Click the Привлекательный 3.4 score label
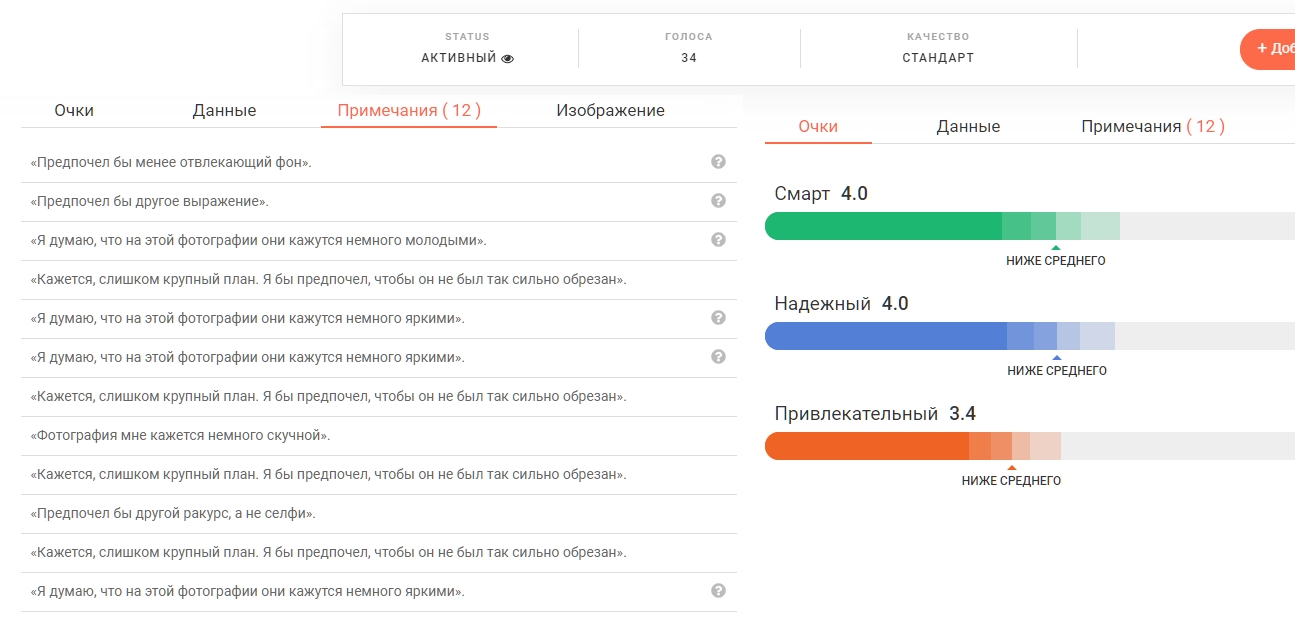Viewport: 1295px width, 617px height. (875, 414)
